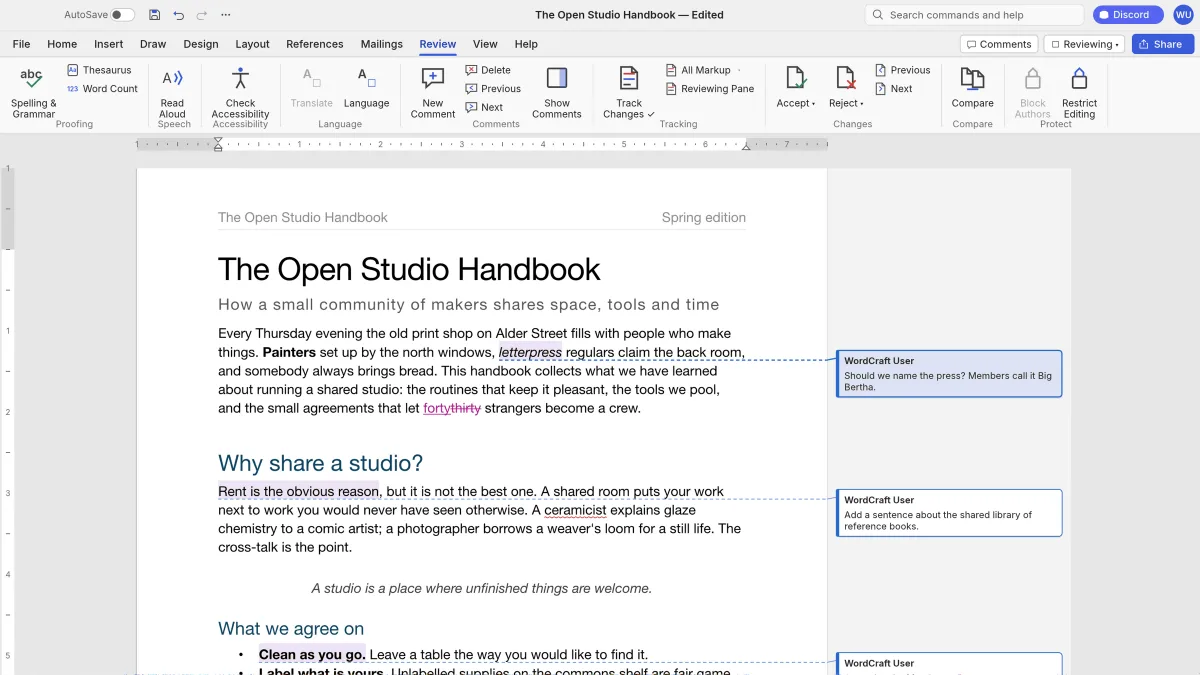The width and height of the screenshot is (1200, 675).
Task: Open the more options ellipsis in title bar
Action: (226, 15)
